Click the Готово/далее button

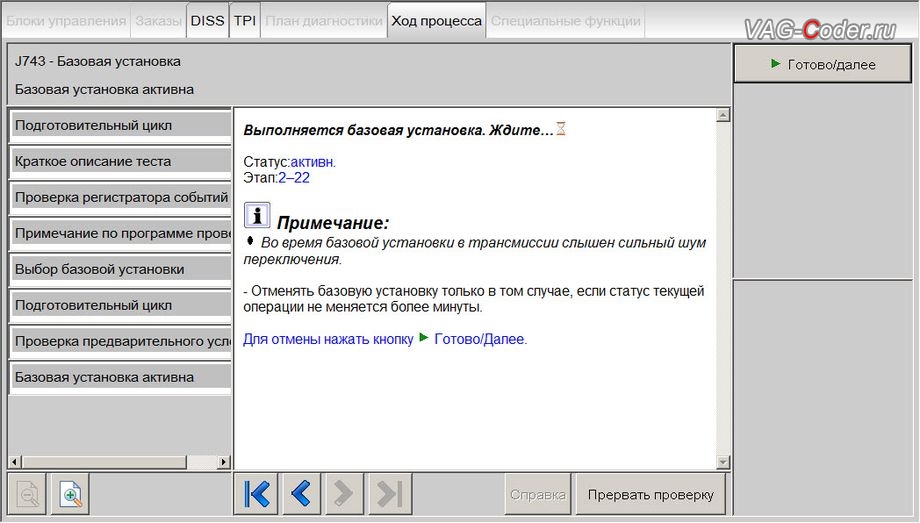pyautogui.click(x=823, y=64)
